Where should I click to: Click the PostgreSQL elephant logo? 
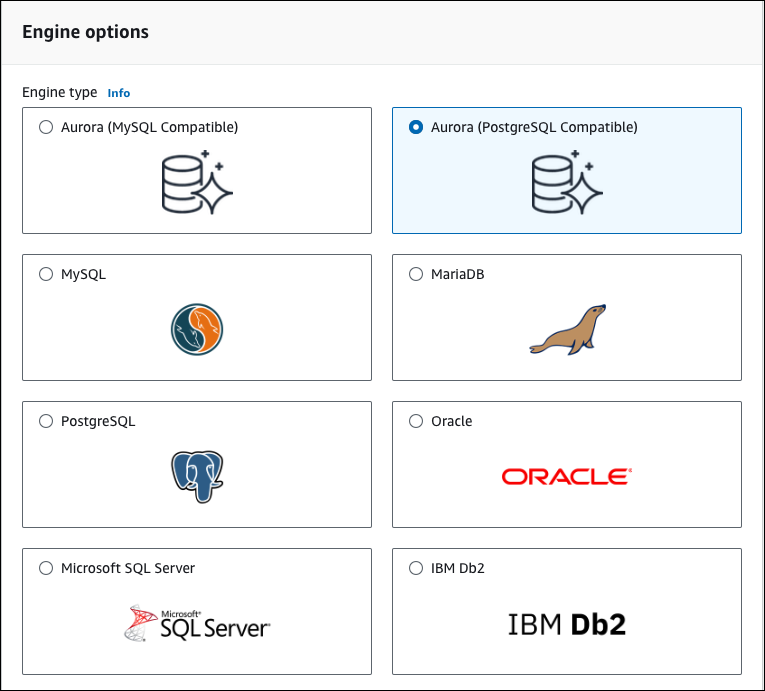197,476
